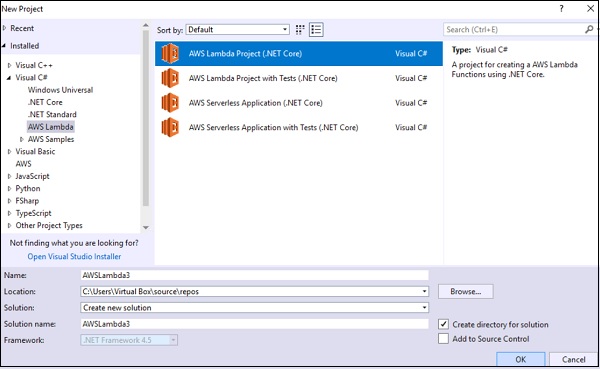Open the help question mark button
The image size is (600, 369).
[561, 8]
